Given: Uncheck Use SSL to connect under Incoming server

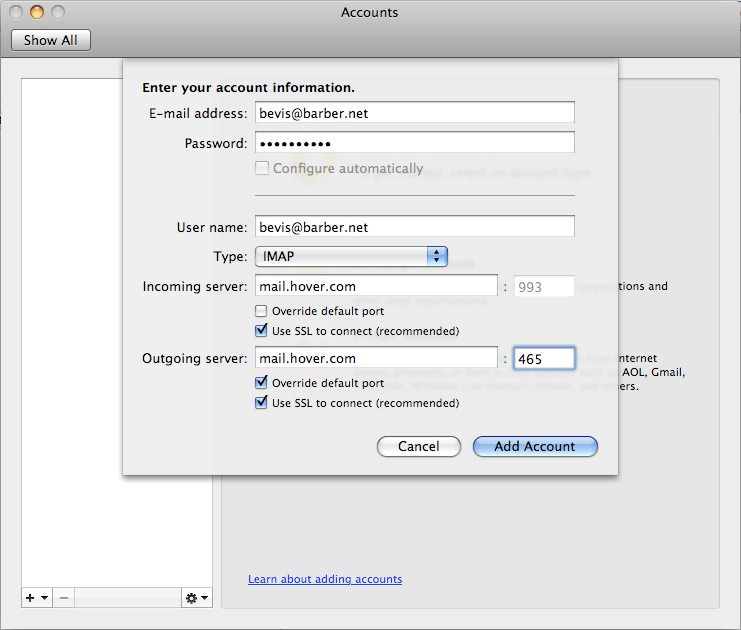Looking at the screenshot, I should (x=261, y=330).
